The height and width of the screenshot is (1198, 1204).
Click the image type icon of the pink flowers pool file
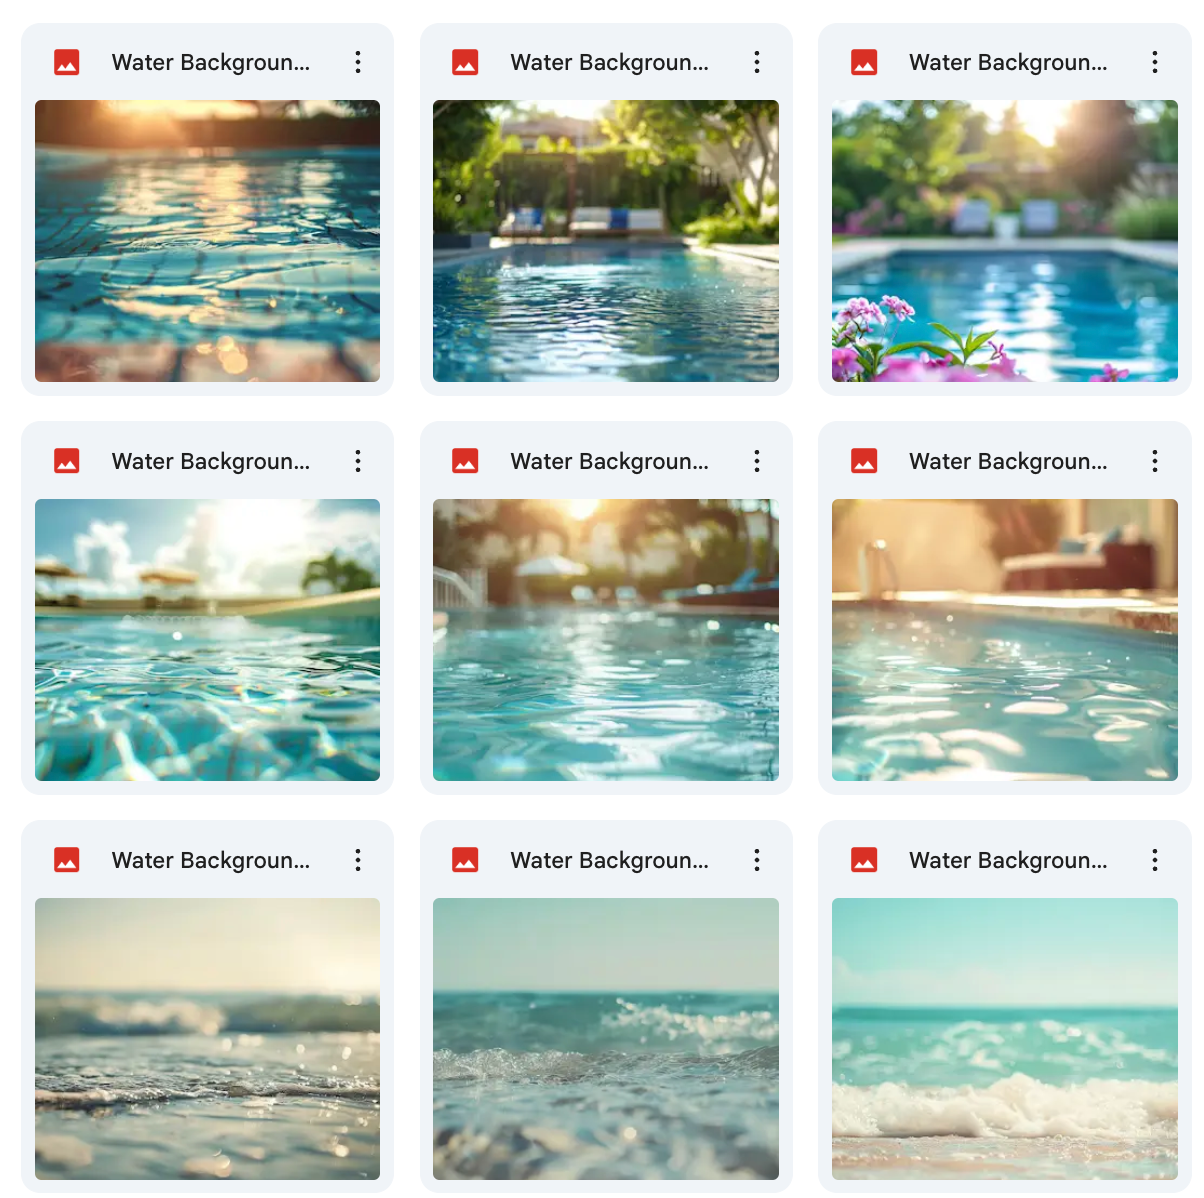(x=864, y=62)
